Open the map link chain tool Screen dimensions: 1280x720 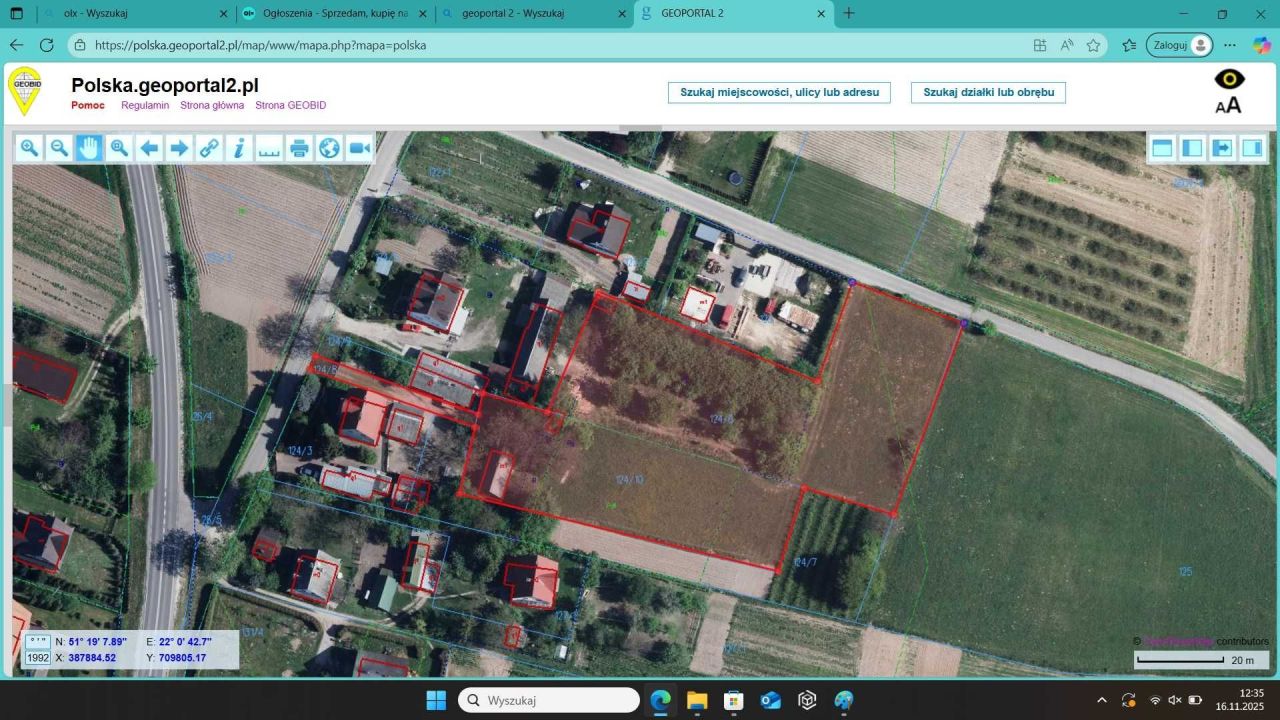pyautogui.click(x=209, y=149)
